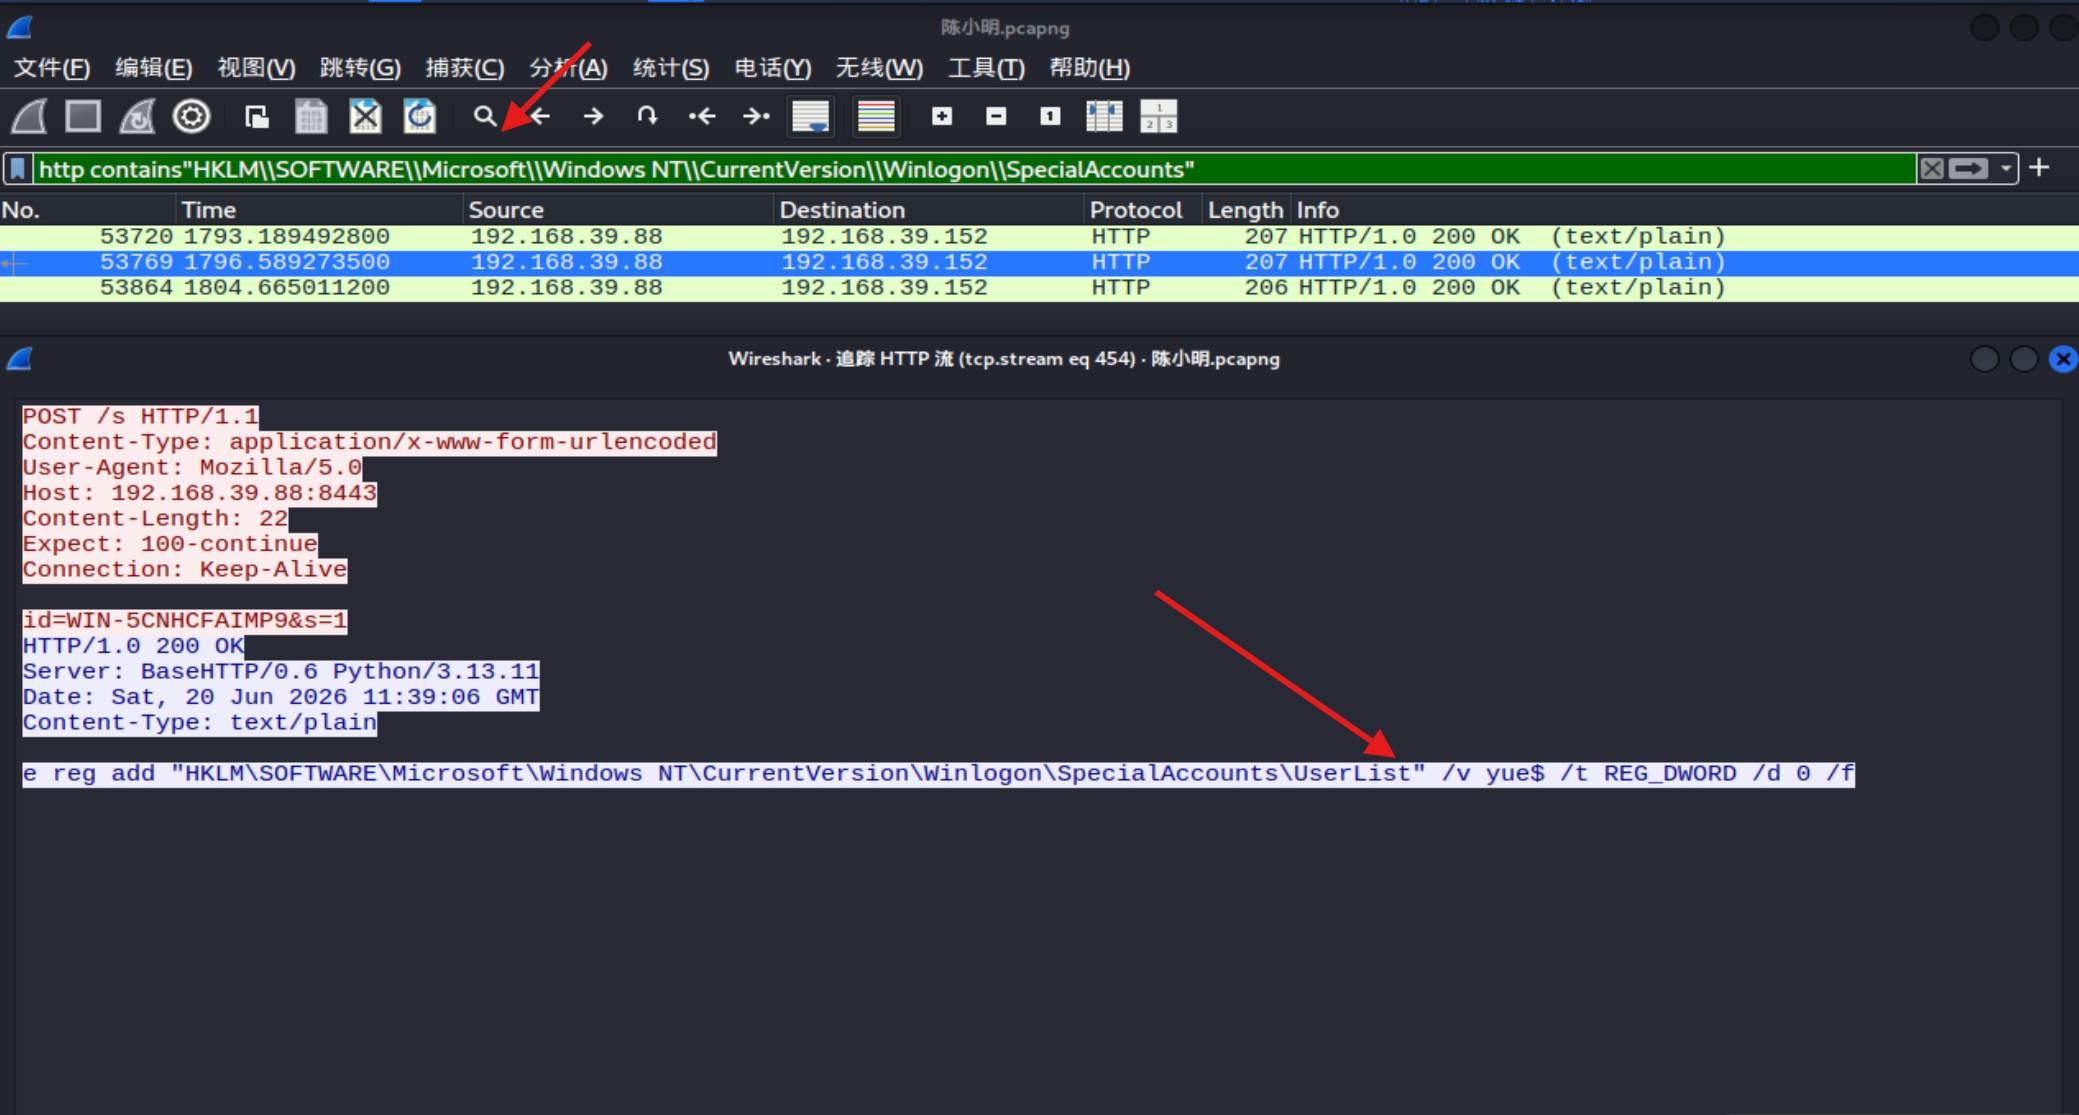Image resolution: width=2079 pixels, height=1115 pixels.
Task: Open the 帮助(H) menu
Action: click(x=1090, y=68)
